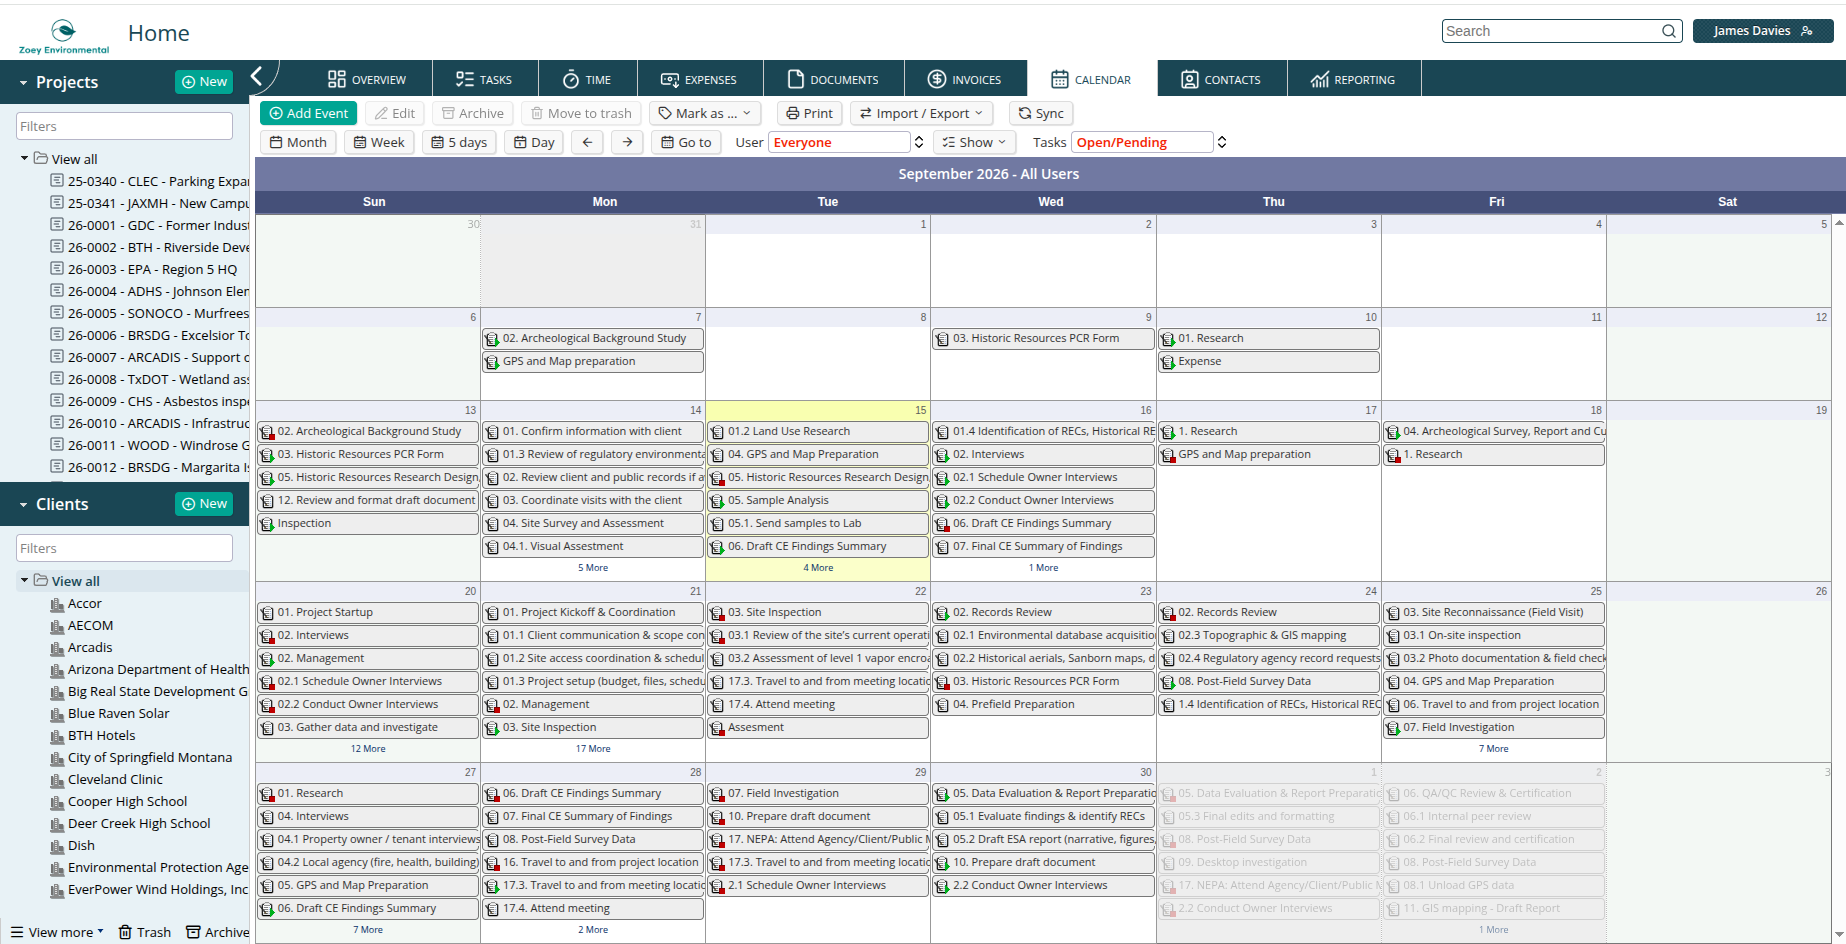Screen dimensions: 1846x944
Task: Open the User Everyone dropdown
Action: pyautogui.click(x=846, y=142)
